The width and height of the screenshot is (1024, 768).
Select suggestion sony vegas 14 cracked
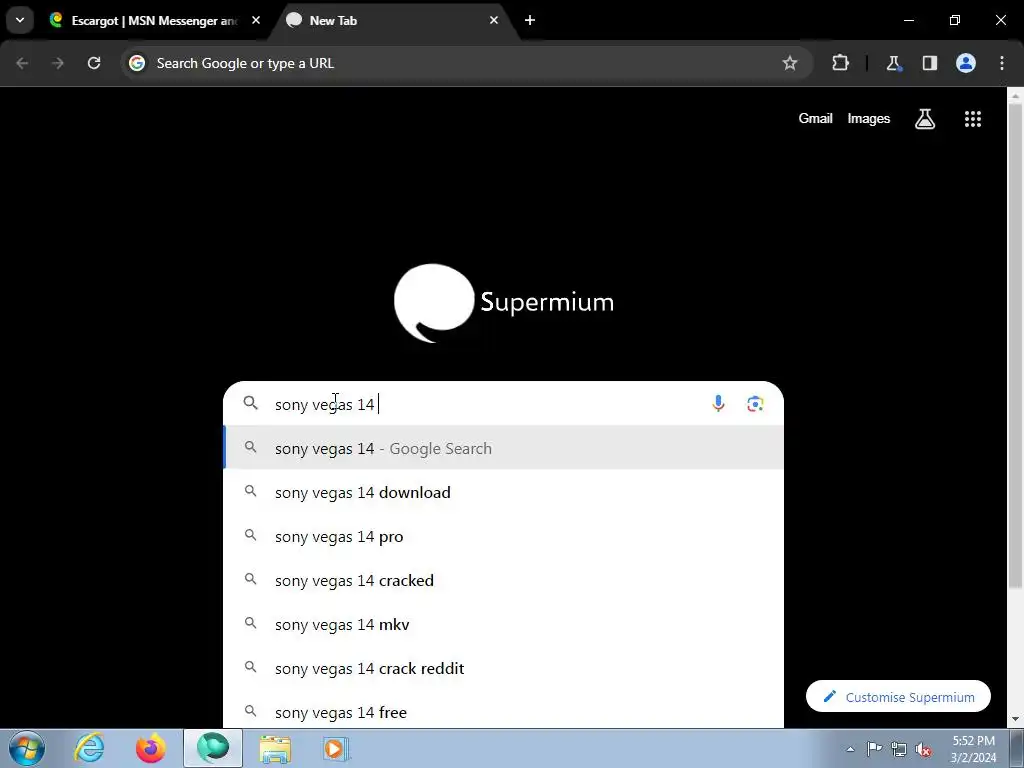(504, 580)
